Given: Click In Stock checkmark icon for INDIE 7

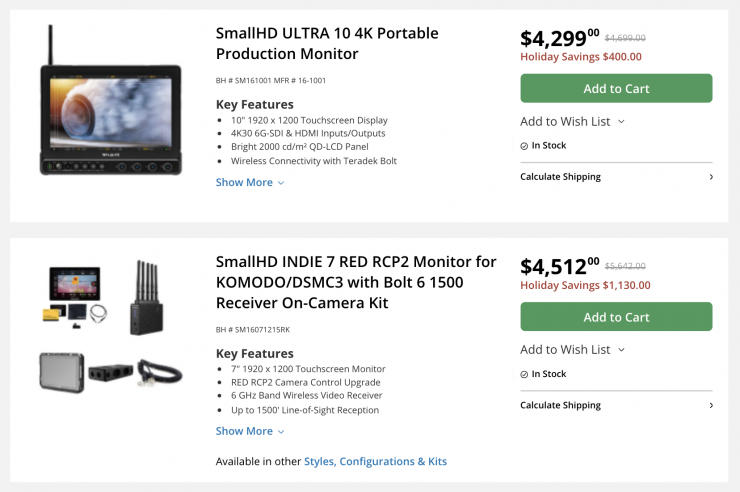Looking at the screenshot, I should pos(524,374).
